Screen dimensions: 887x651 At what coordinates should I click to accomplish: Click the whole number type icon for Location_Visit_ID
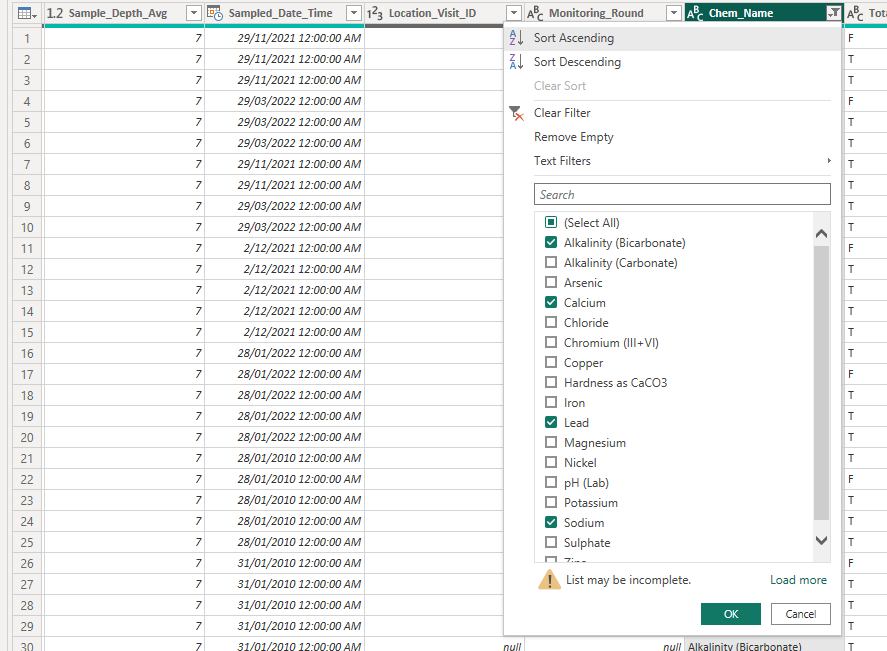pos(375,13)
